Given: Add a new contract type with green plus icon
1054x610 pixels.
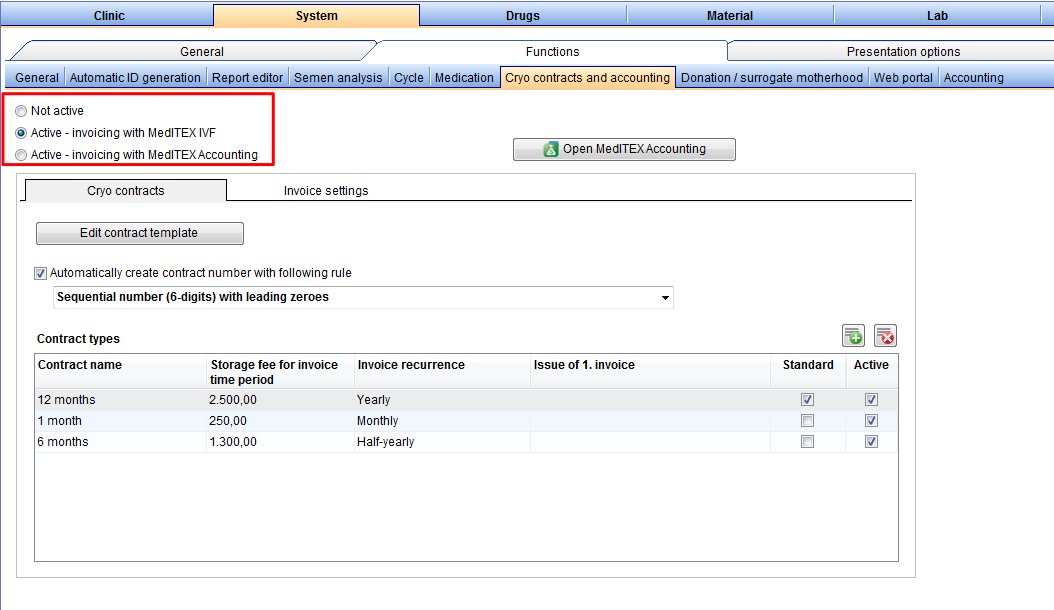Looking at the screenshot, I should coord(854,336).
